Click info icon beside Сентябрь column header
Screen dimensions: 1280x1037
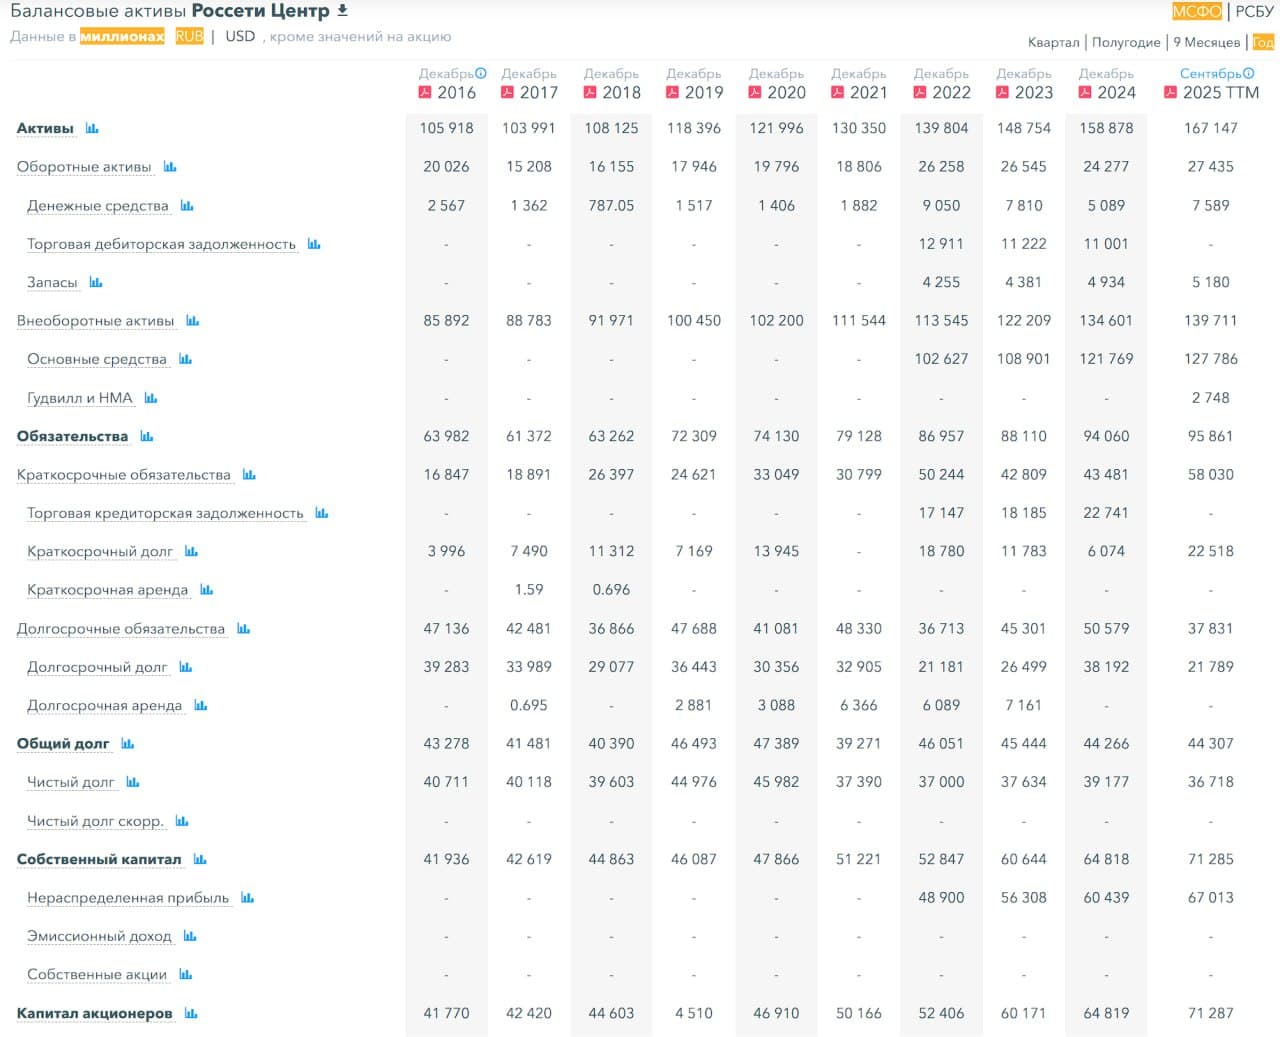pos(1248,73)
